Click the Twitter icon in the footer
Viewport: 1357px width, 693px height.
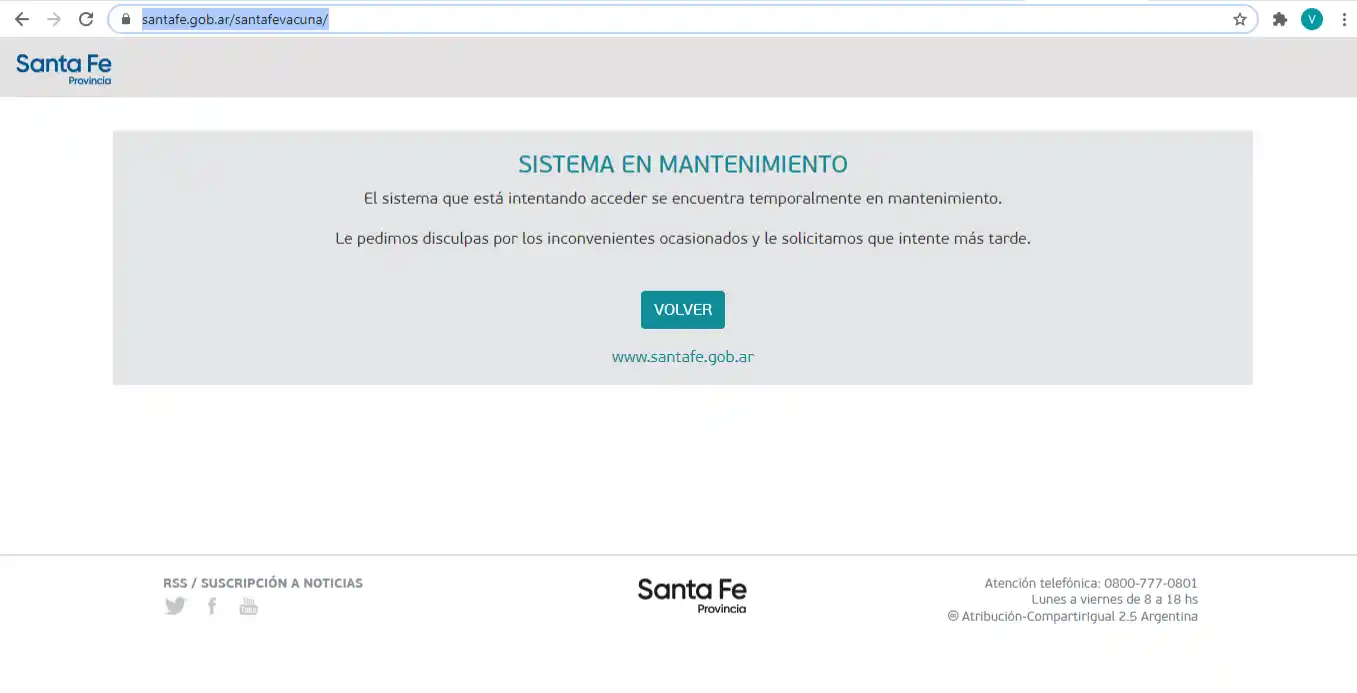tap(175, 605)
